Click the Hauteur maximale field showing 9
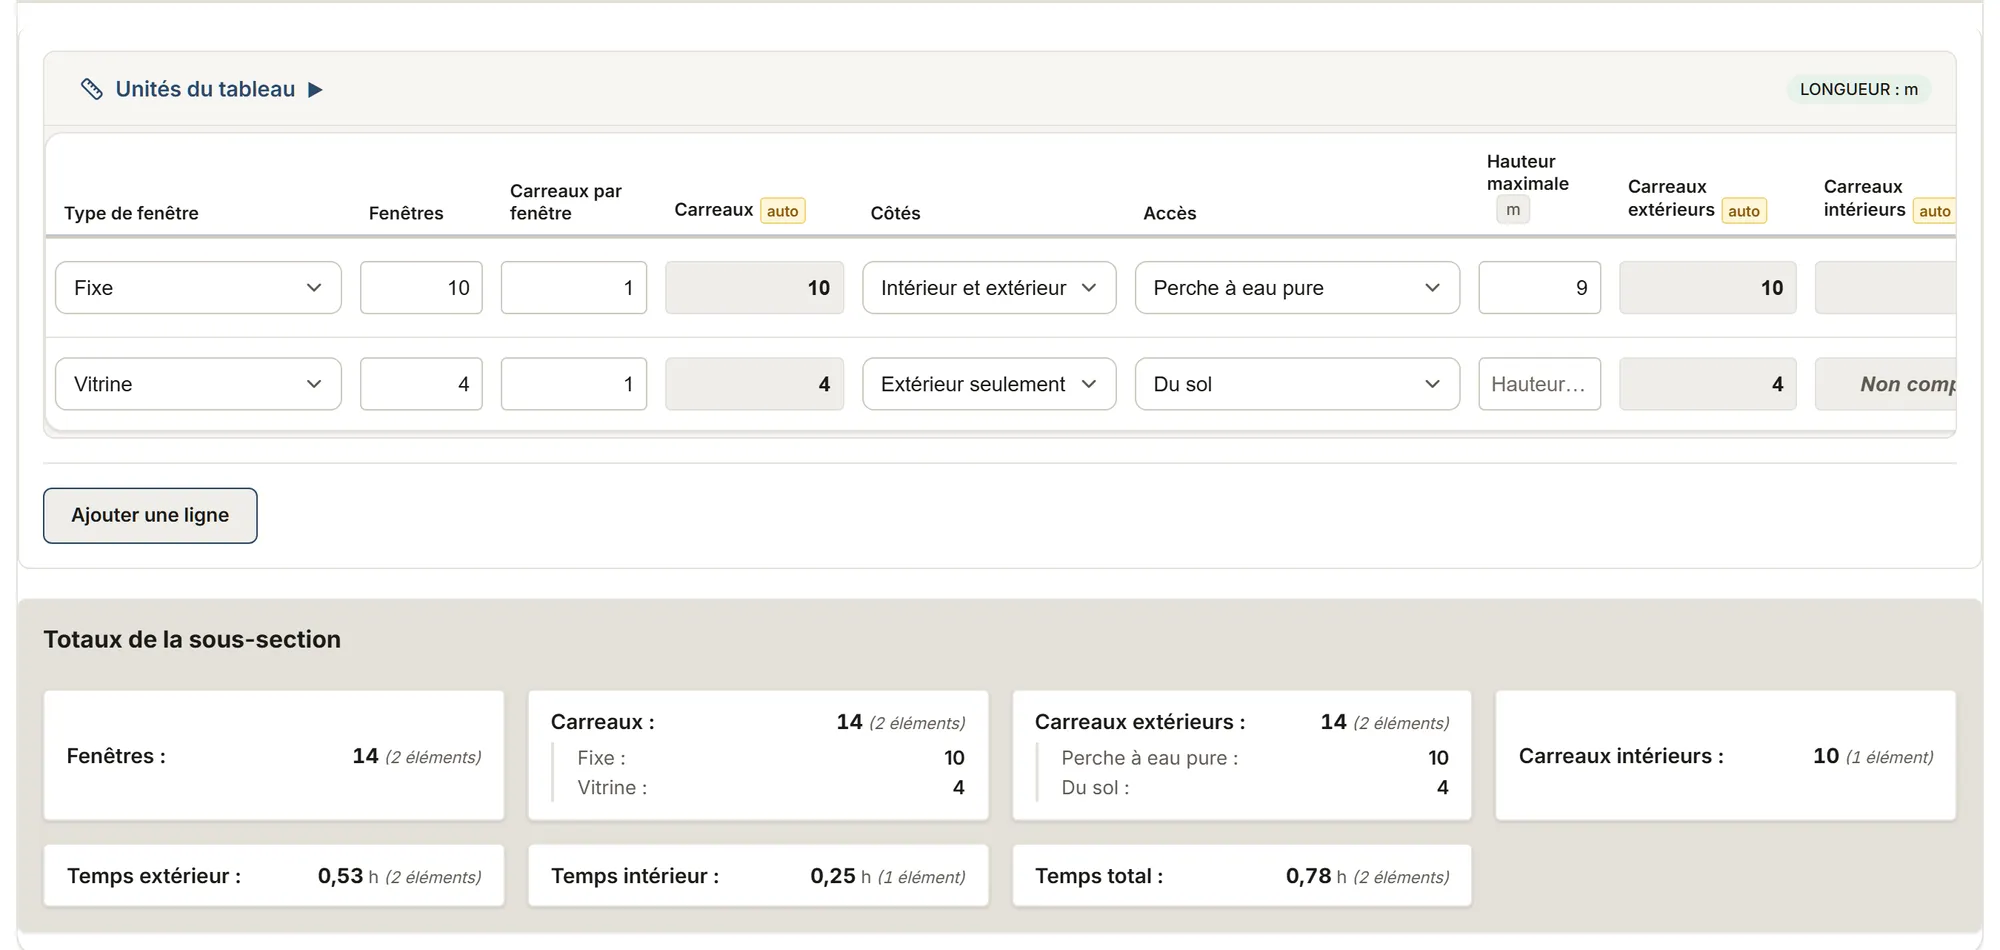2000x950 pixels. [1539, 288]
